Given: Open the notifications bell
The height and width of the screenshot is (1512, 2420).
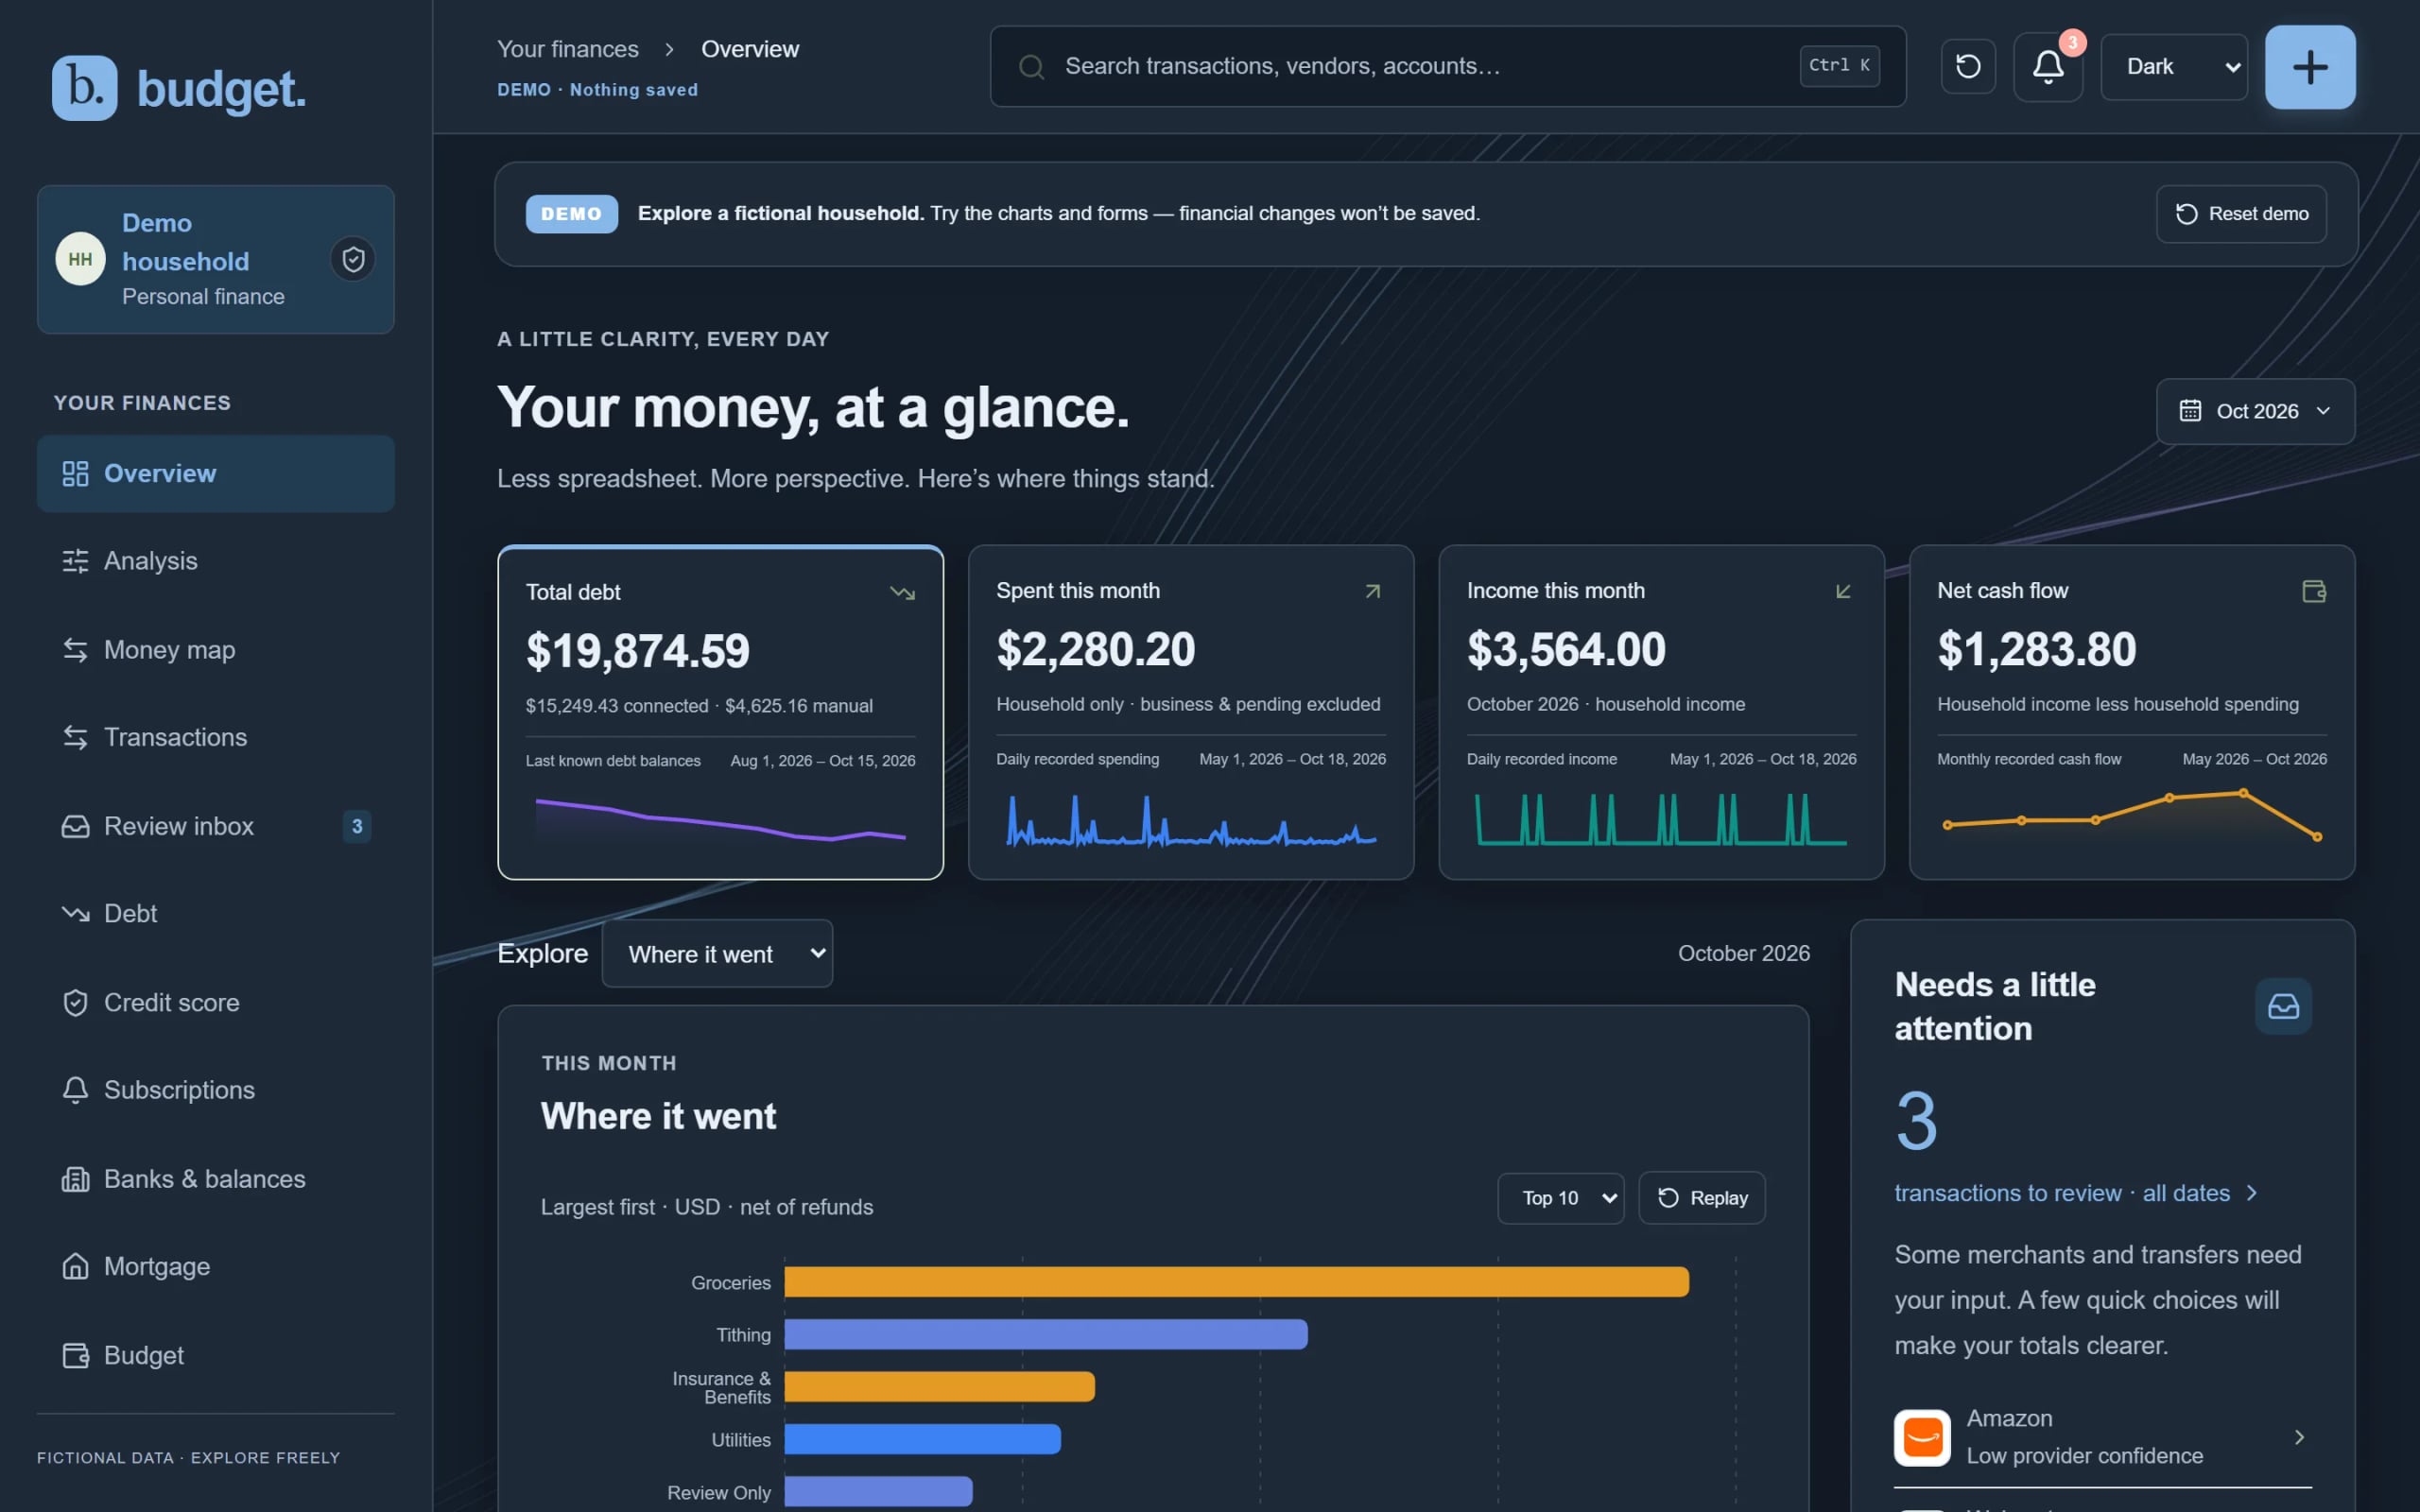Looking at the screenshot, I should point(2047,66).
